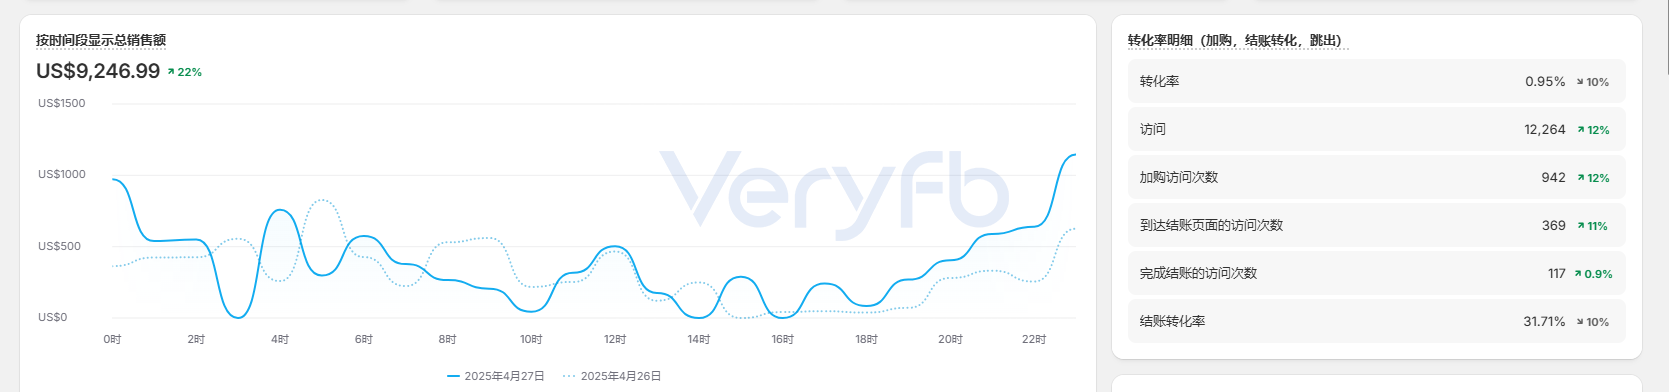Image resolution: width=1669 pixels, height=392 pixels.
Task: Click the up arrow 12% beside 942
Action: pyautogui.click(x=1593, y=178)
